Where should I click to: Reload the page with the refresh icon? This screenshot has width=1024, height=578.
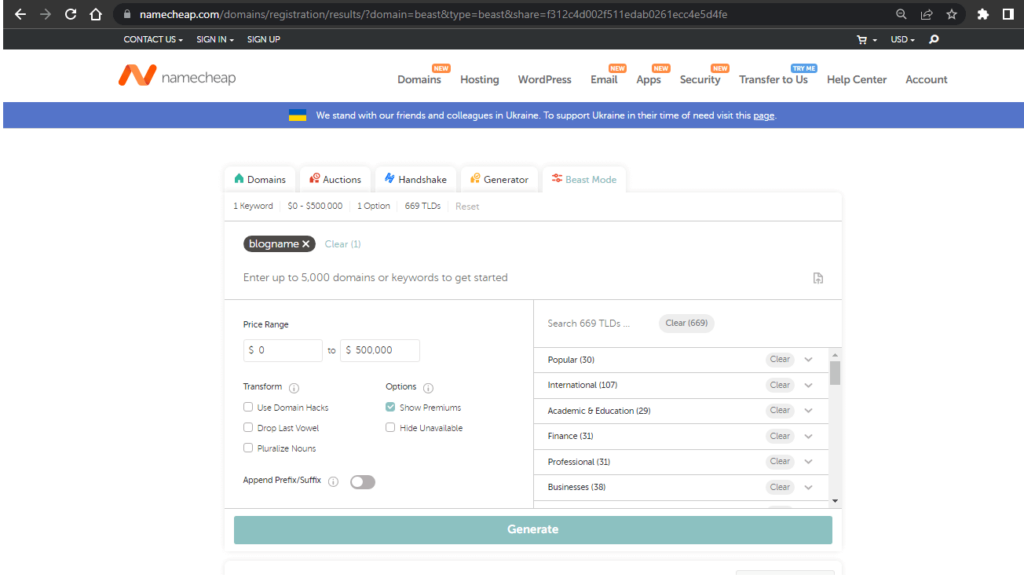[71, 14]
